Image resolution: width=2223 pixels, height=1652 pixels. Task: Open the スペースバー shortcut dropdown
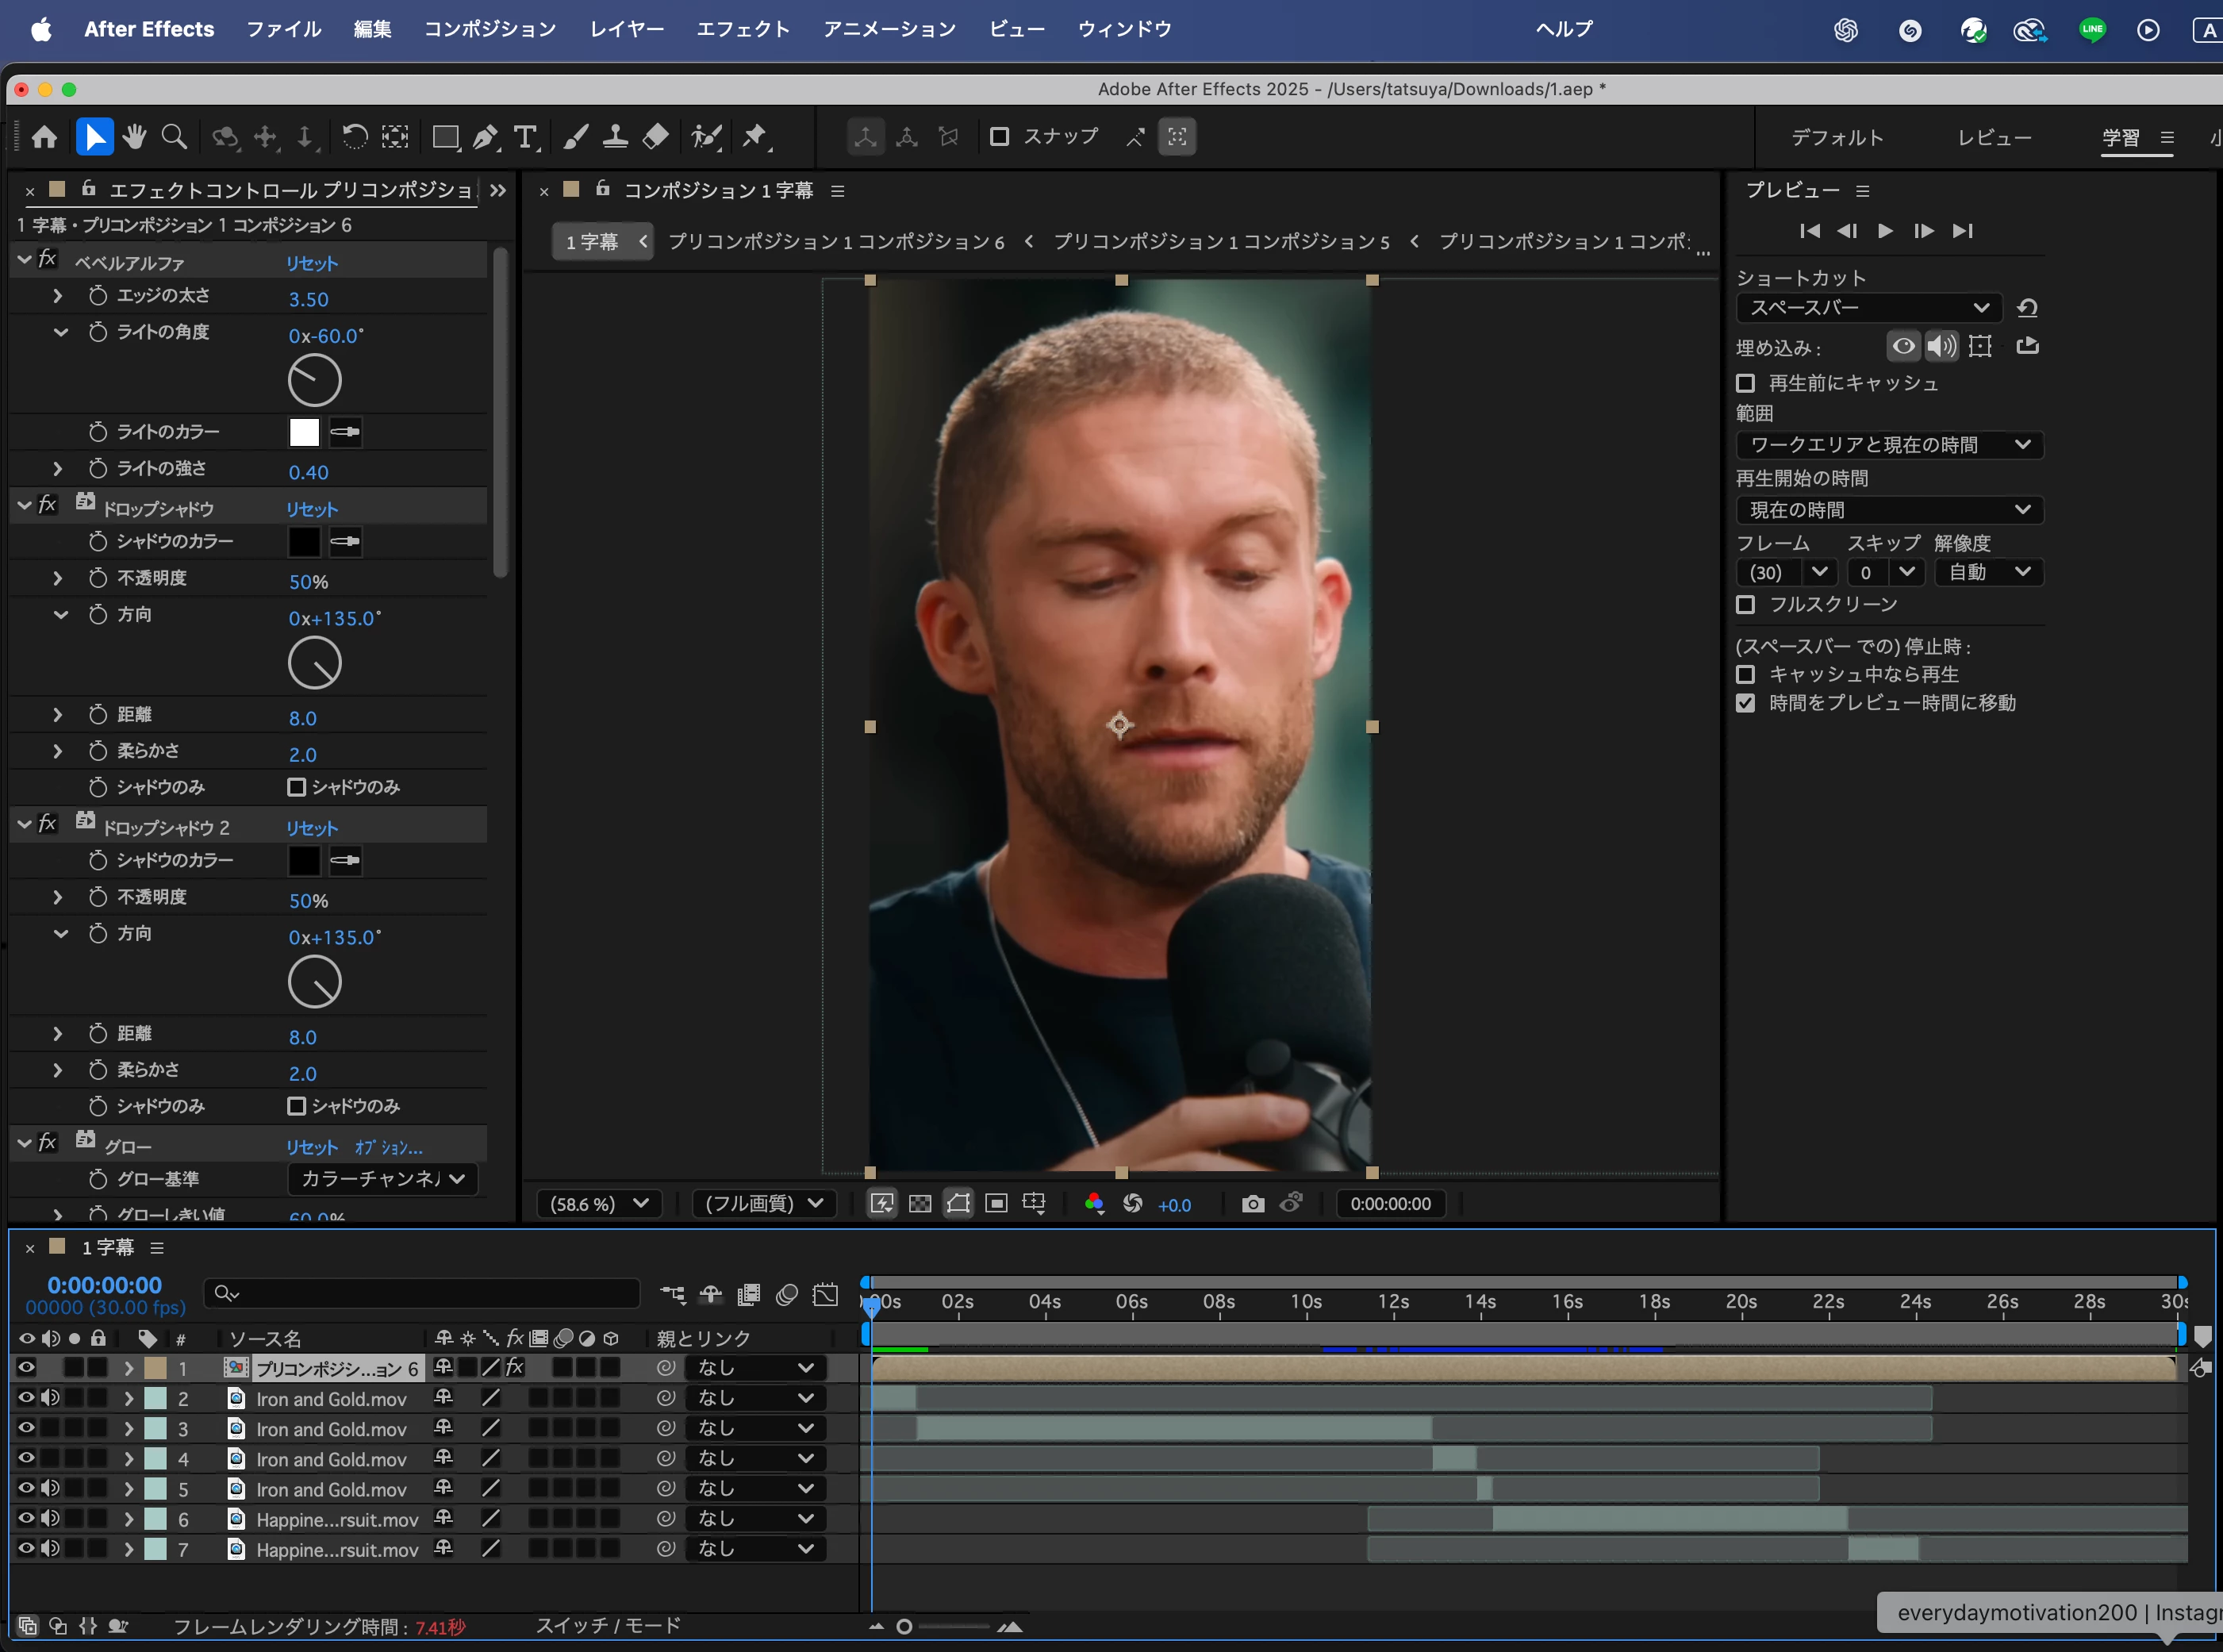tap(1868, 308)
